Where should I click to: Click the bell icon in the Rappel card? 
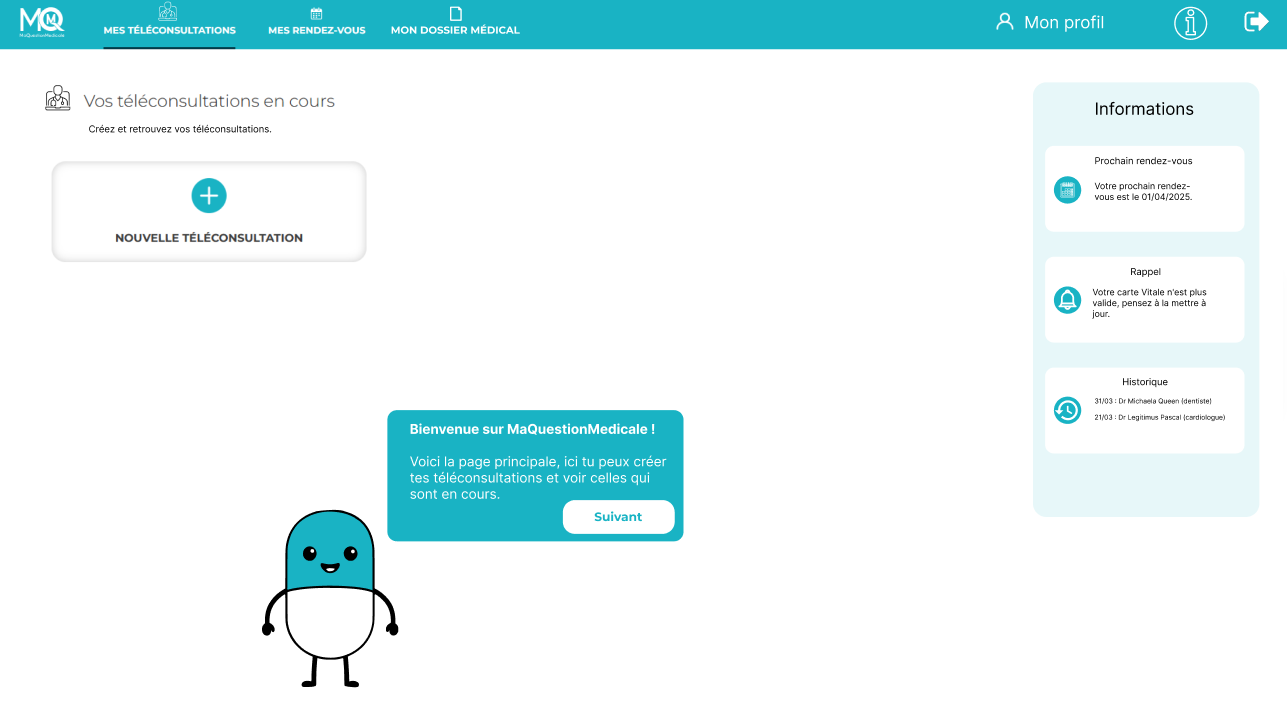pos(1067,300)
